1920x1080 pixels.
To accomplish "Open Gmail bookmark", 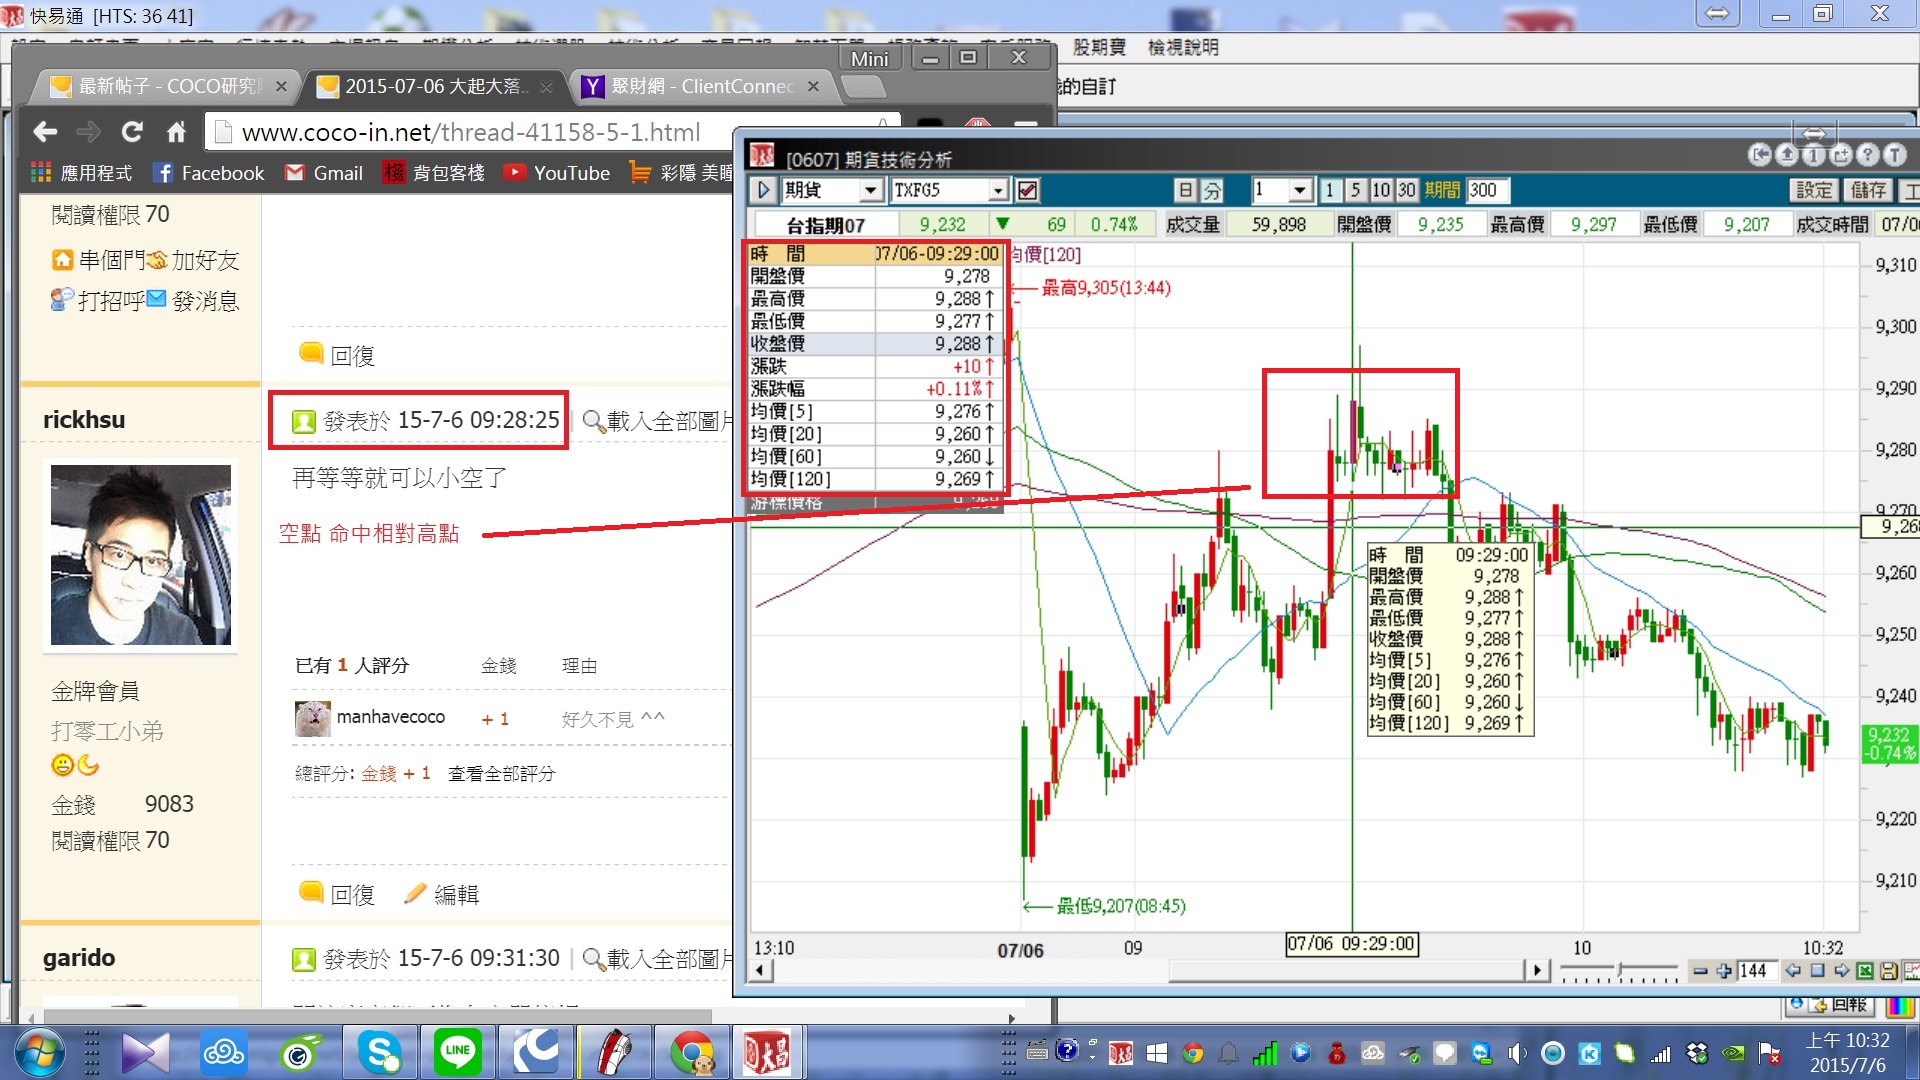I will click(x=324, y=173).
